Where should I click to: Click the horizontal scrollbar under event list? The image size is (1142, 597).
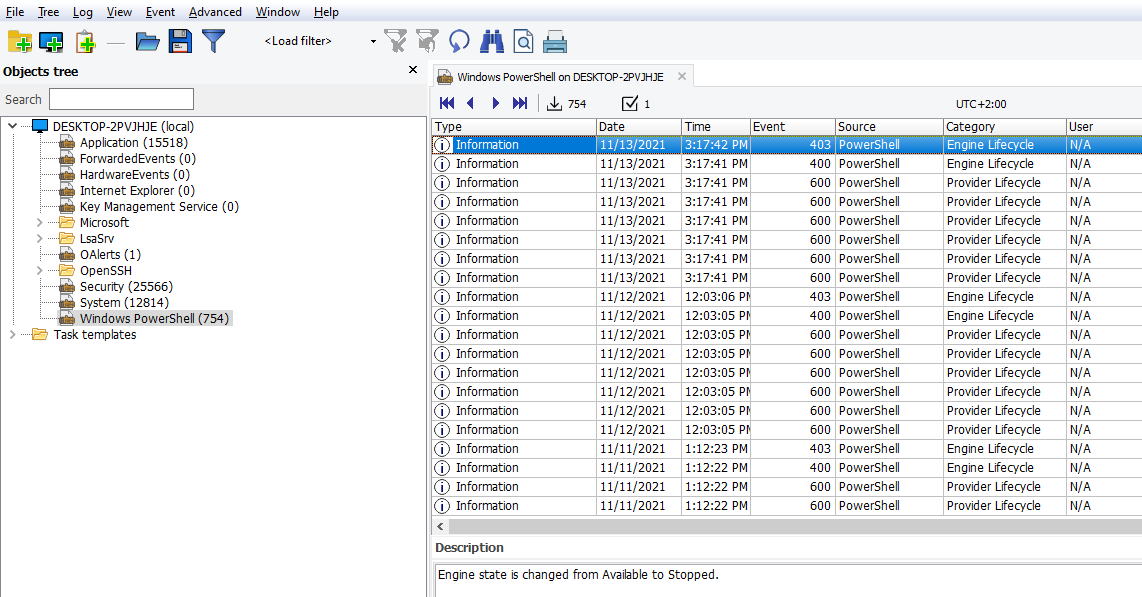tap(780, 526)
